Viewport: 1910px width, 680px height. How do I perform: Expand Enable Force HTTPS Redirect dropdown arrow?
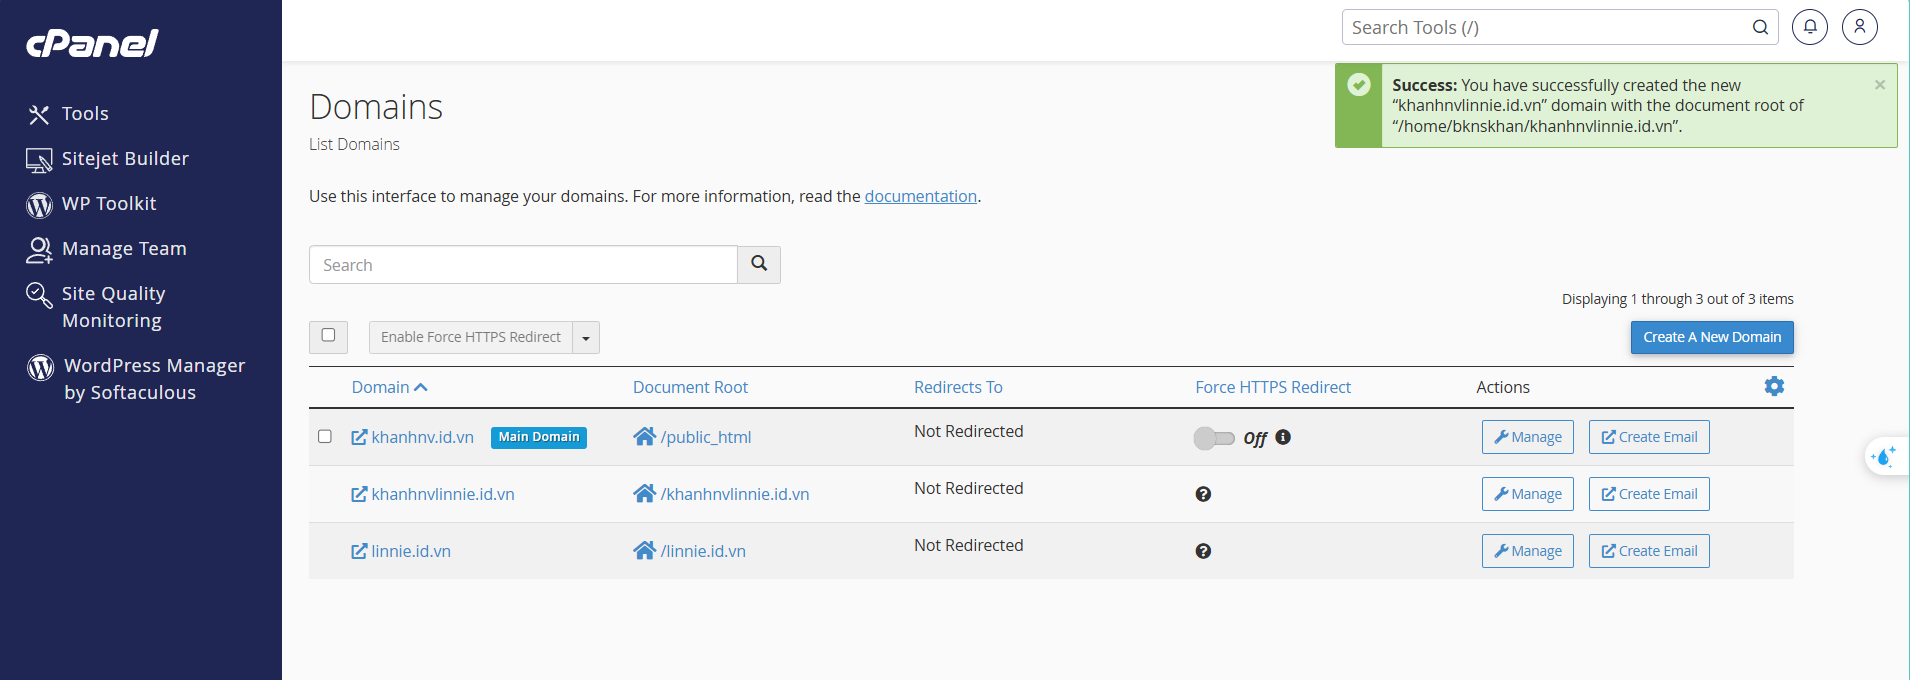tap(586, 338)
